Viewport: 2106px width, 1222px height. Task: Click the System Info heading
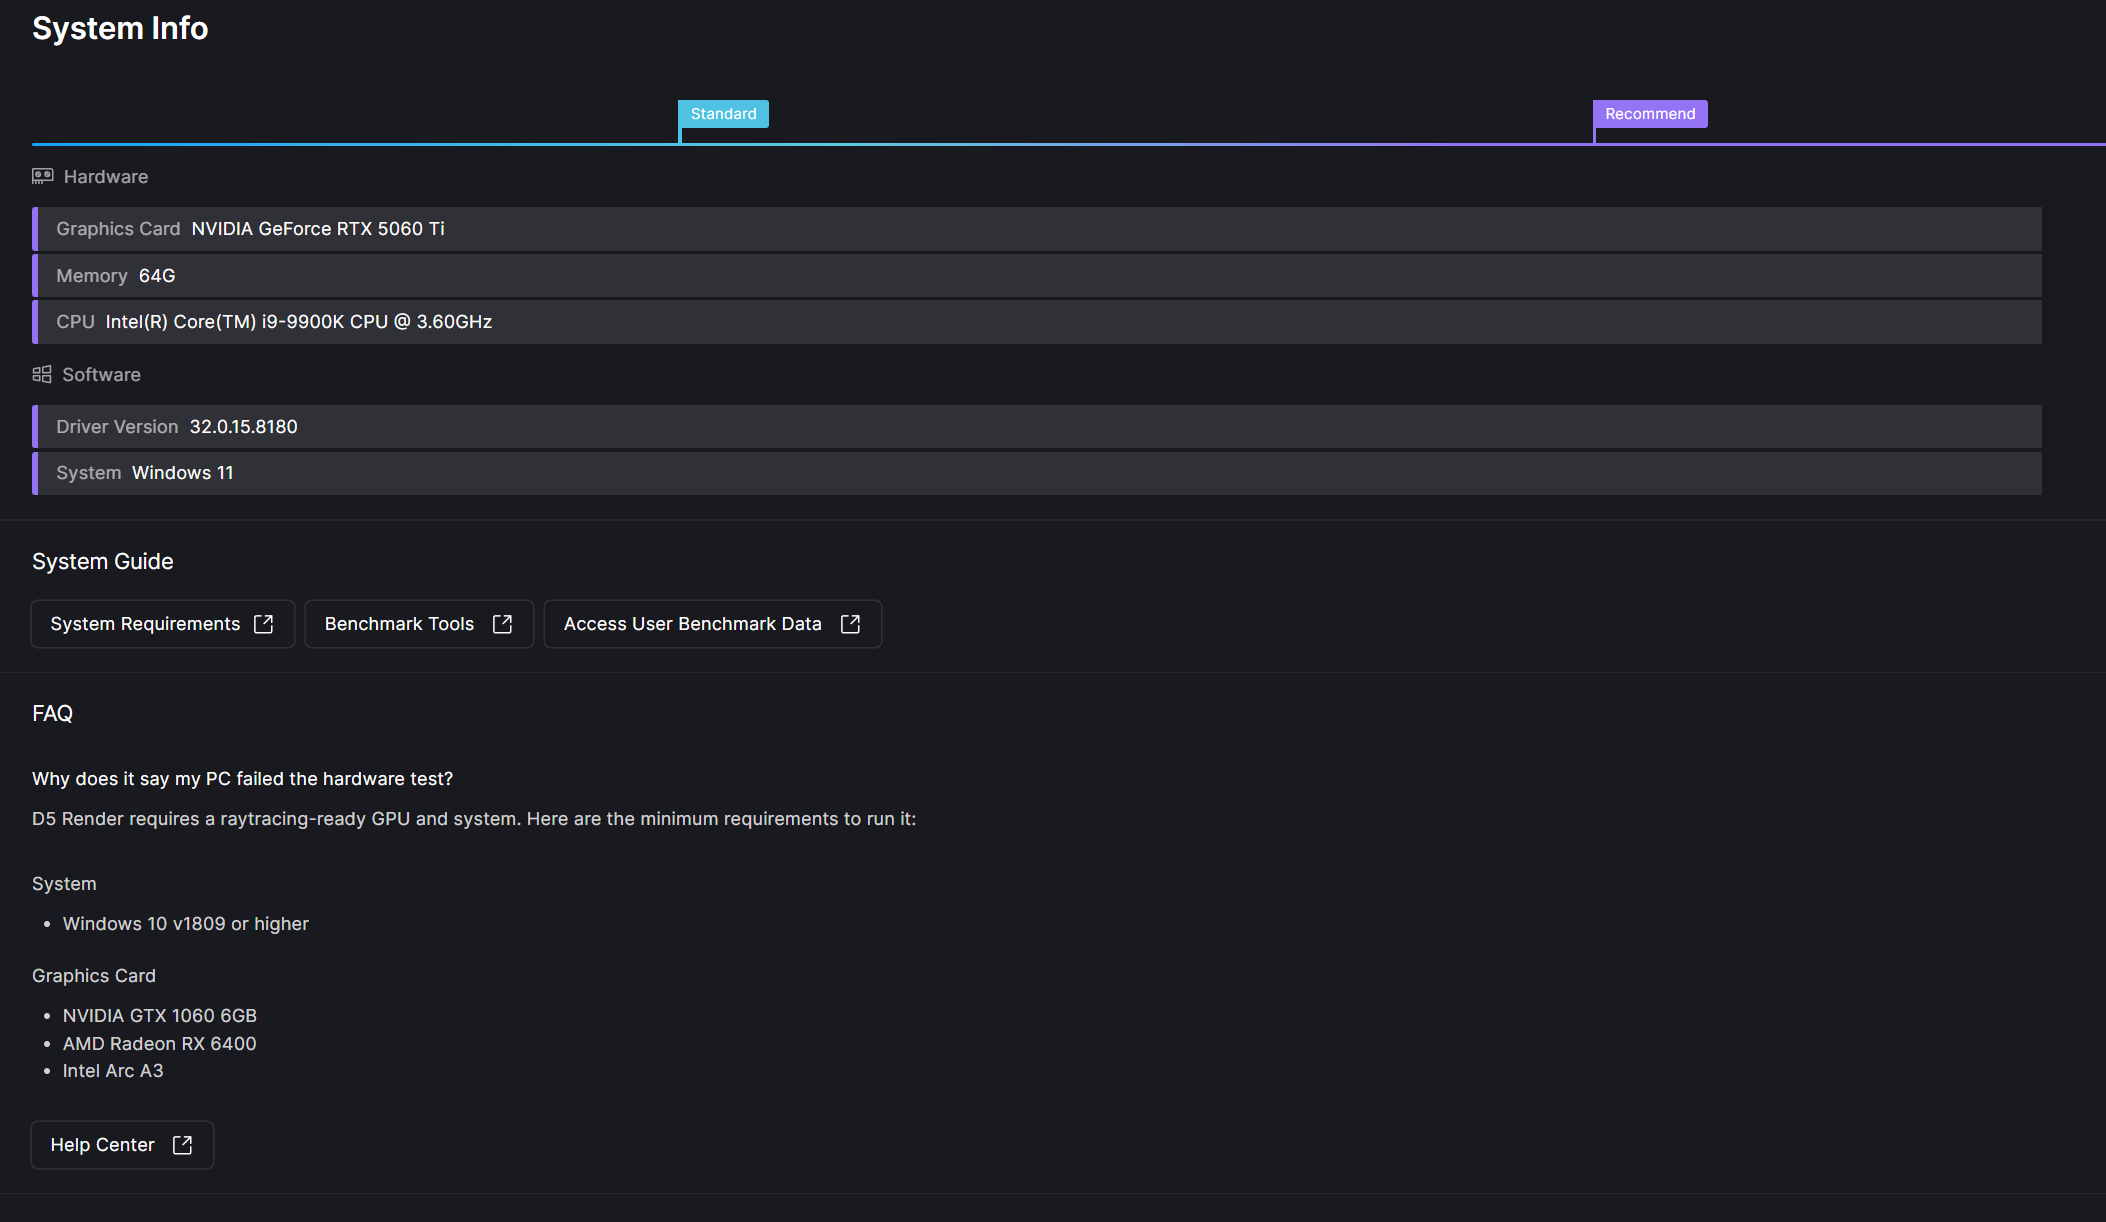pos(120,28)
